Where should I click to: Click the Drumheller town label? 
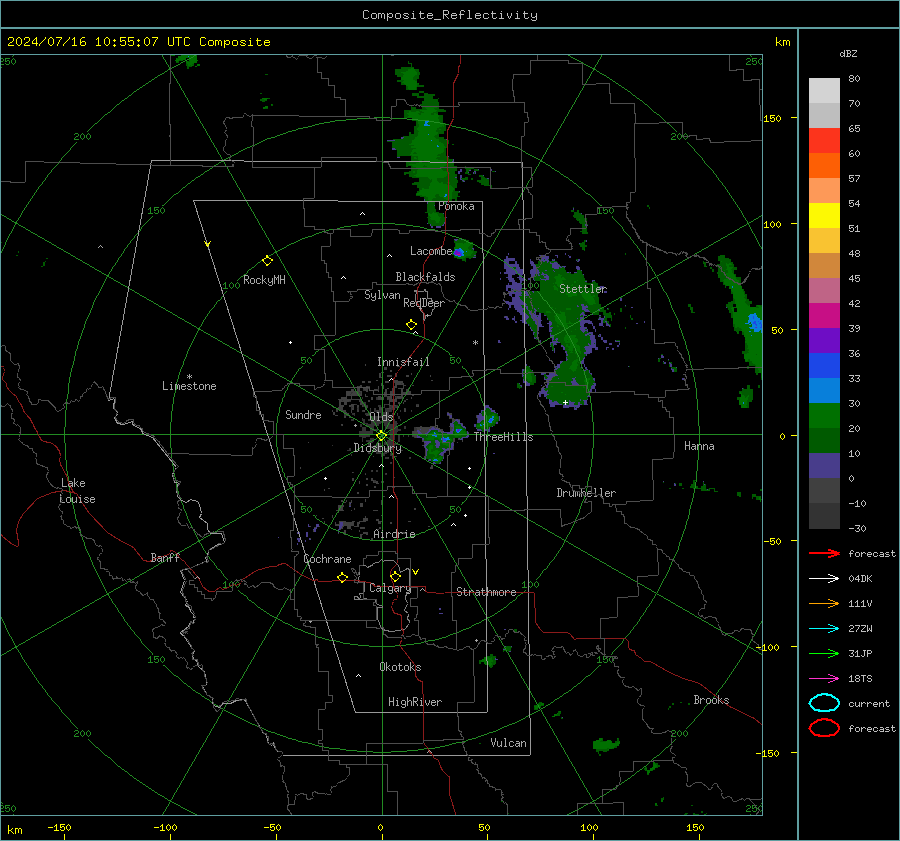(586, 493)
